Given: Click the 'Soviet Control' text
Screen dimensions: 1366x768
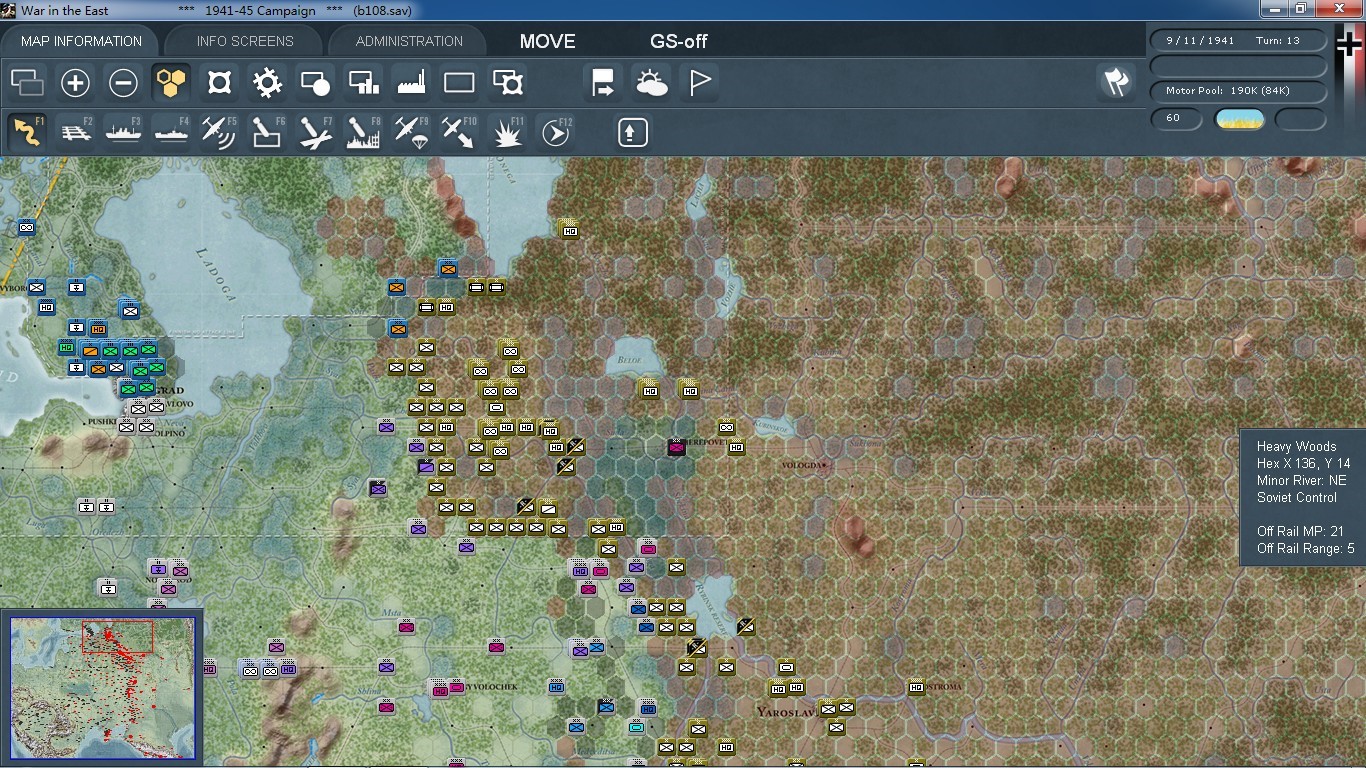Looking at the screenshot, I should coord(1296,497).
